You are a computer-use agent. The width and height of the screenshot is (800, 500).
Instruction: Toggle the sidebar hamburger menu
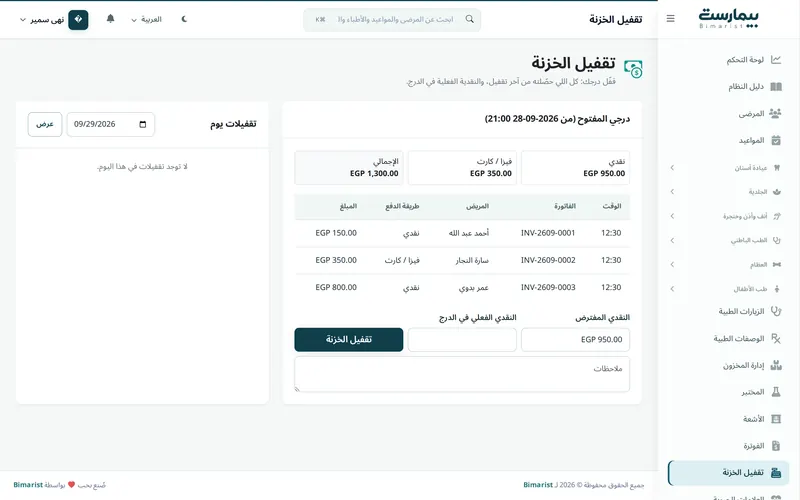[670, 19]
